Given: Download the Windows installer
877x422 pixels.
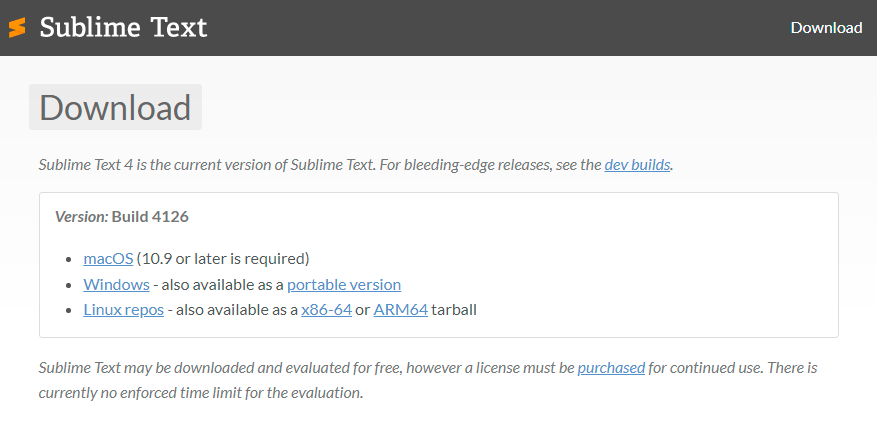Looking at the screenshot, I should click(116, 284).
